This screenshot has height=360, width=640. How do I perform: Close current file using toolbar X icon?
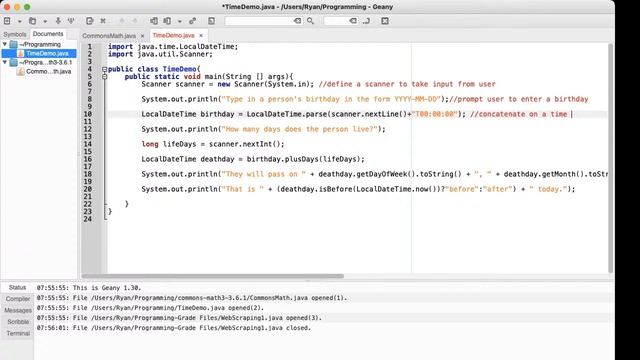click(x=103, y=21)
